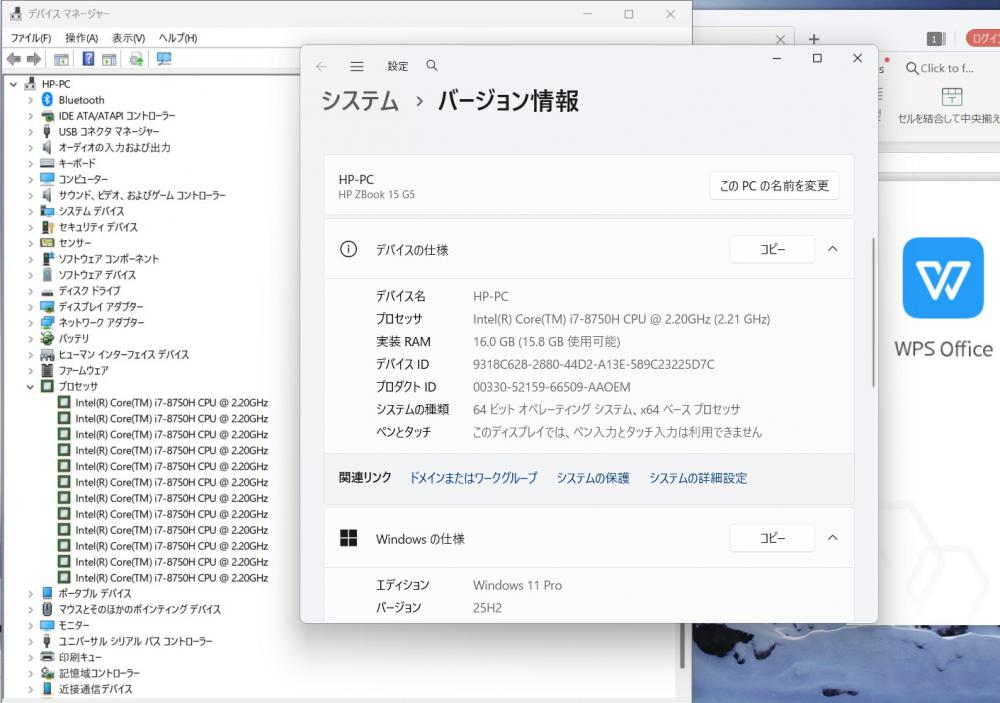
Task: Collapse the プロセッサ tree node
Action: click(x=30, y=387)
